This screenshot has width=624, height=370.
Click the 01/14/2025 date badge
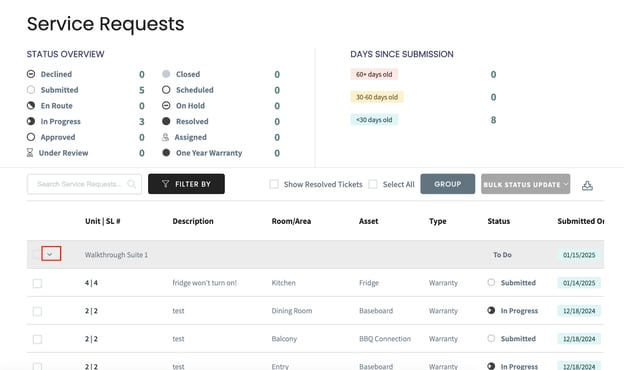pyautogui.click(x=579, y=283)
